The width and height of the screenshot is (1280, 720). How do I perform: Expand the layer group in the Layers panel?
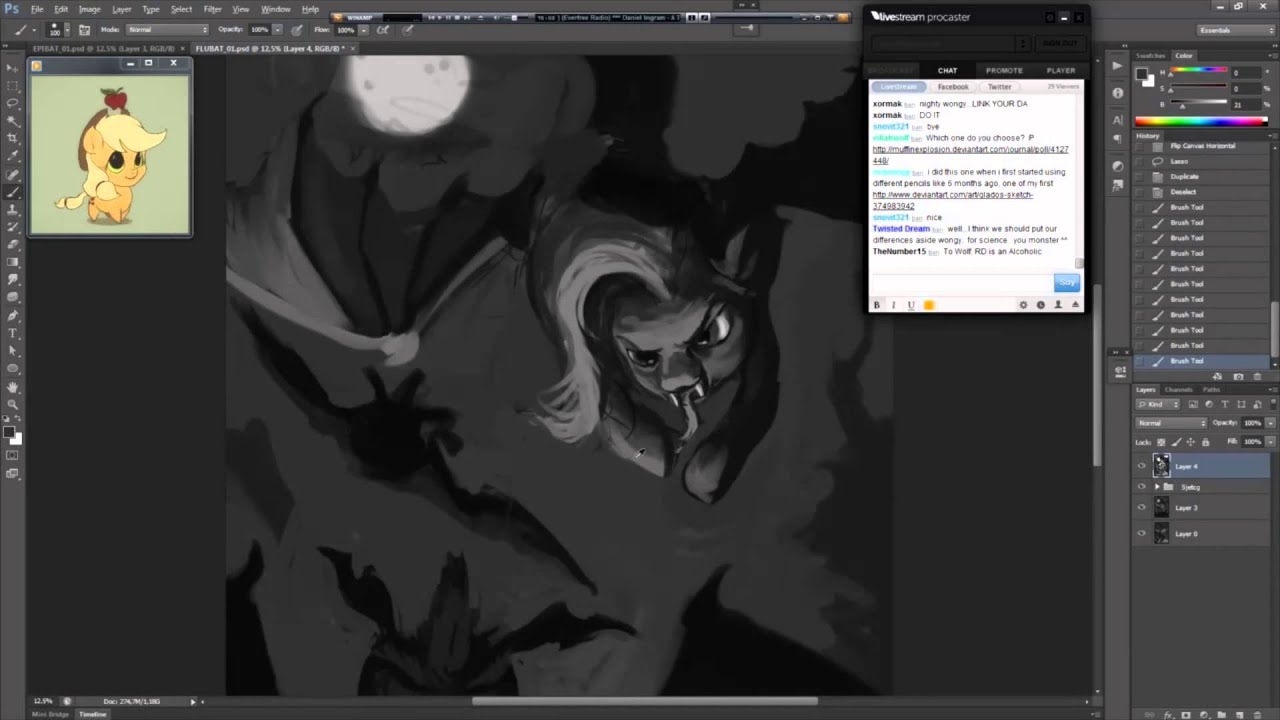tap(1157, 487)
